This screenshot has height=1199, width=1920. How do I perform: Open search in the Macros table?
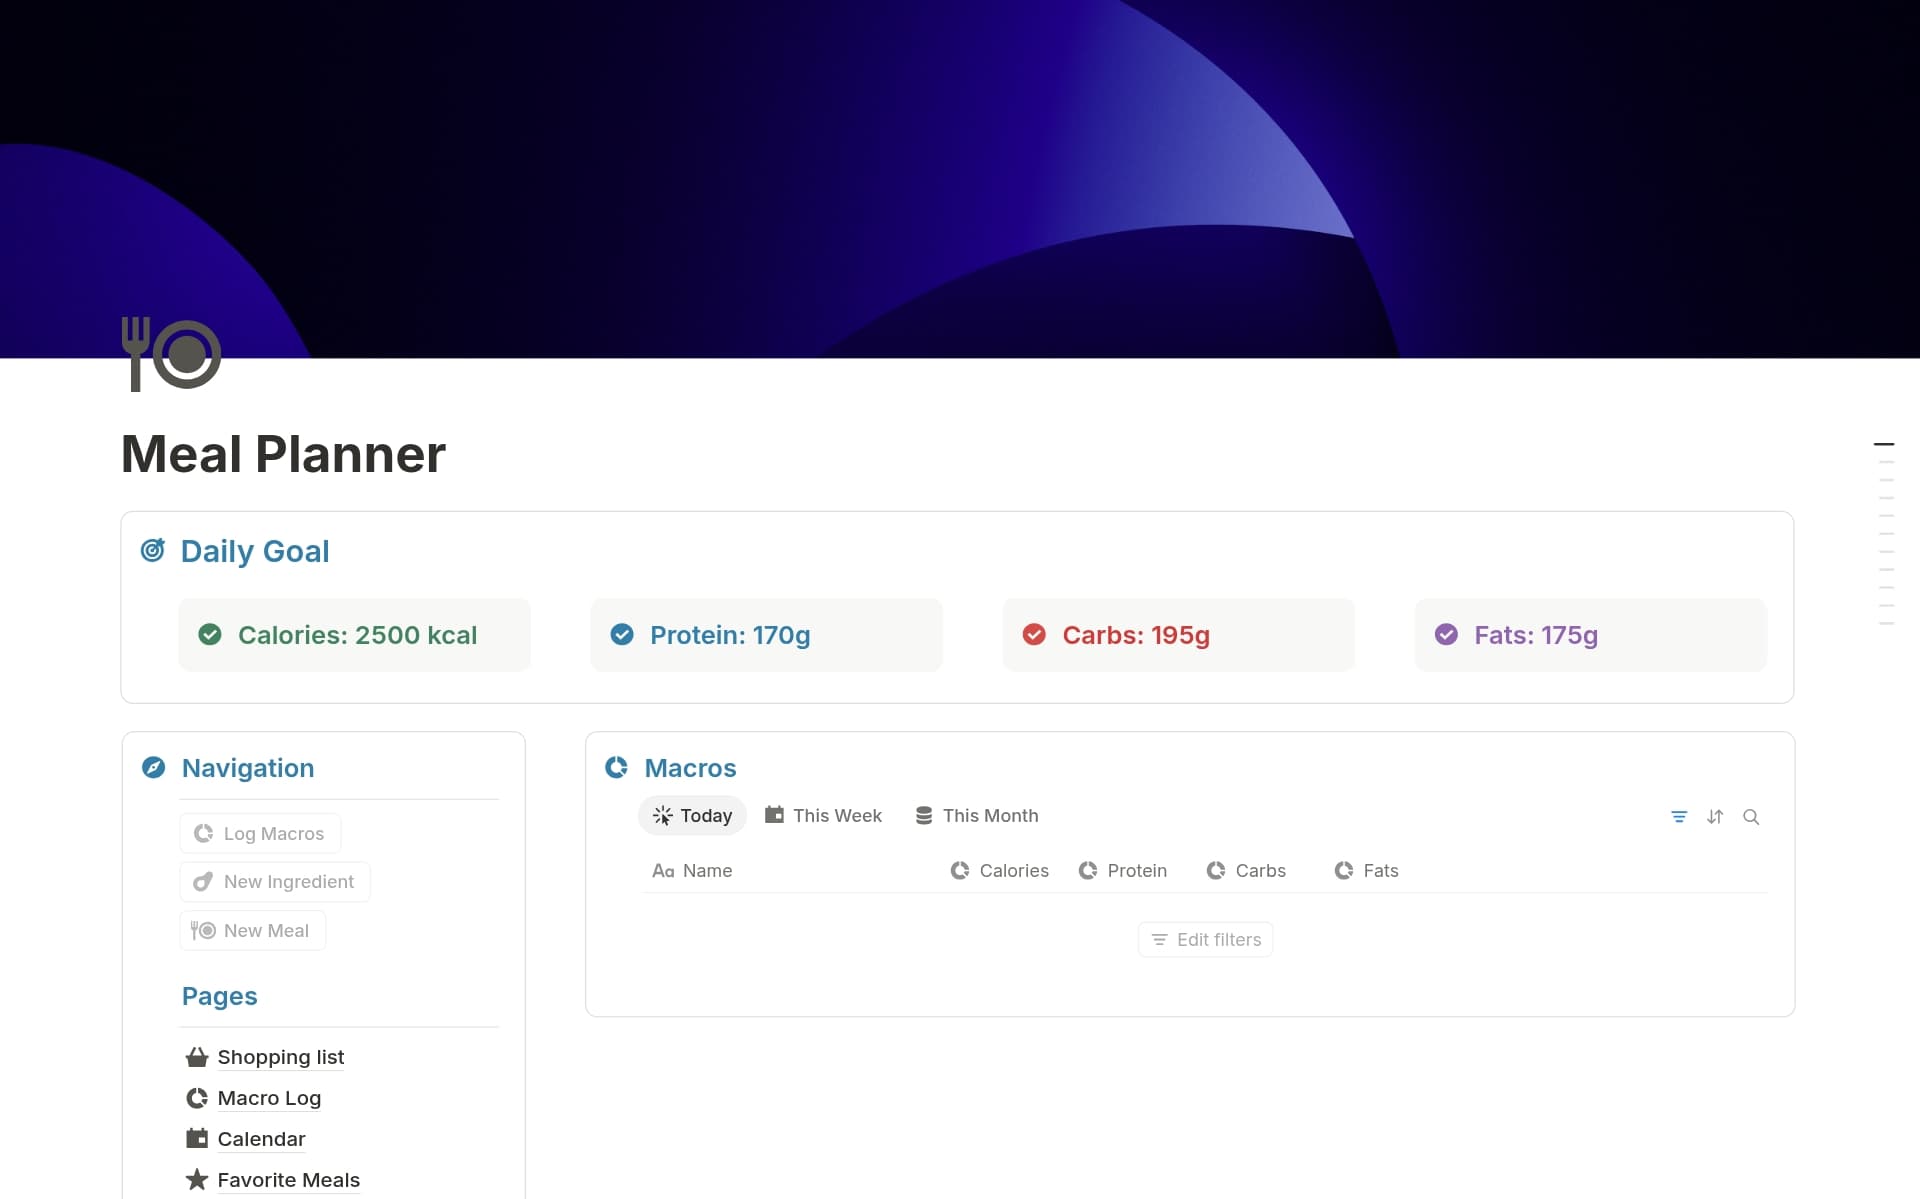pyautogui.click(x=1751, y=816)
